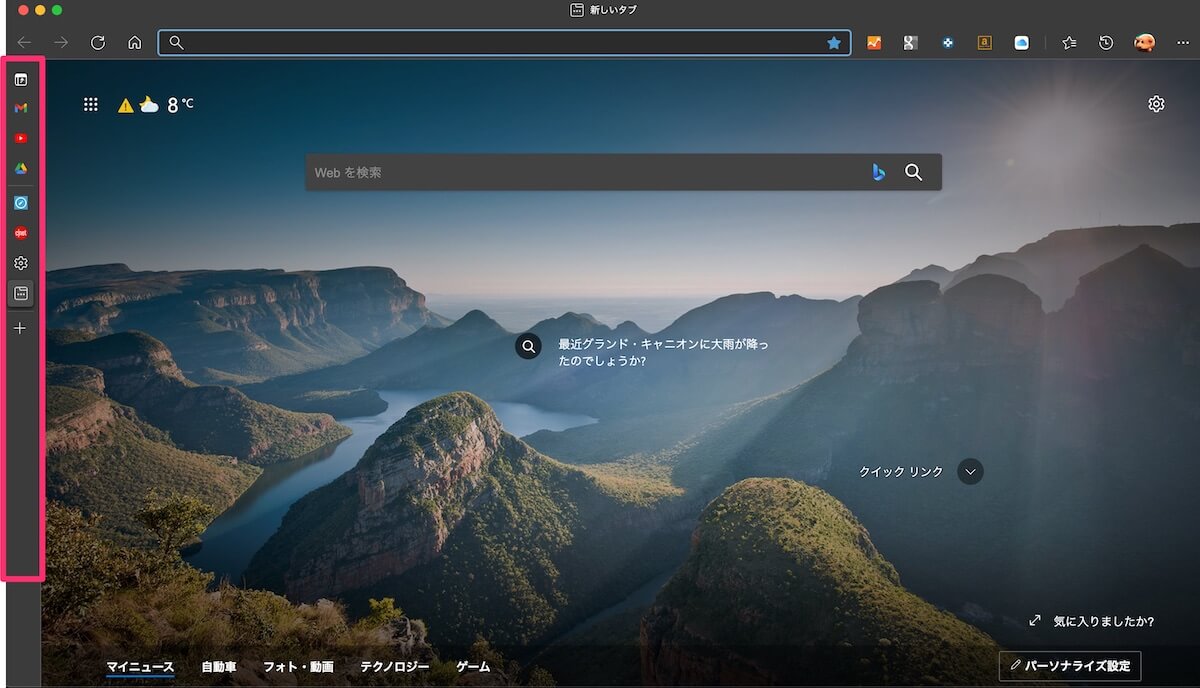Viewport: 1200px width, 688px height.
Task: Open パーソナライズ設定 button
Action: coord(1070,665)
